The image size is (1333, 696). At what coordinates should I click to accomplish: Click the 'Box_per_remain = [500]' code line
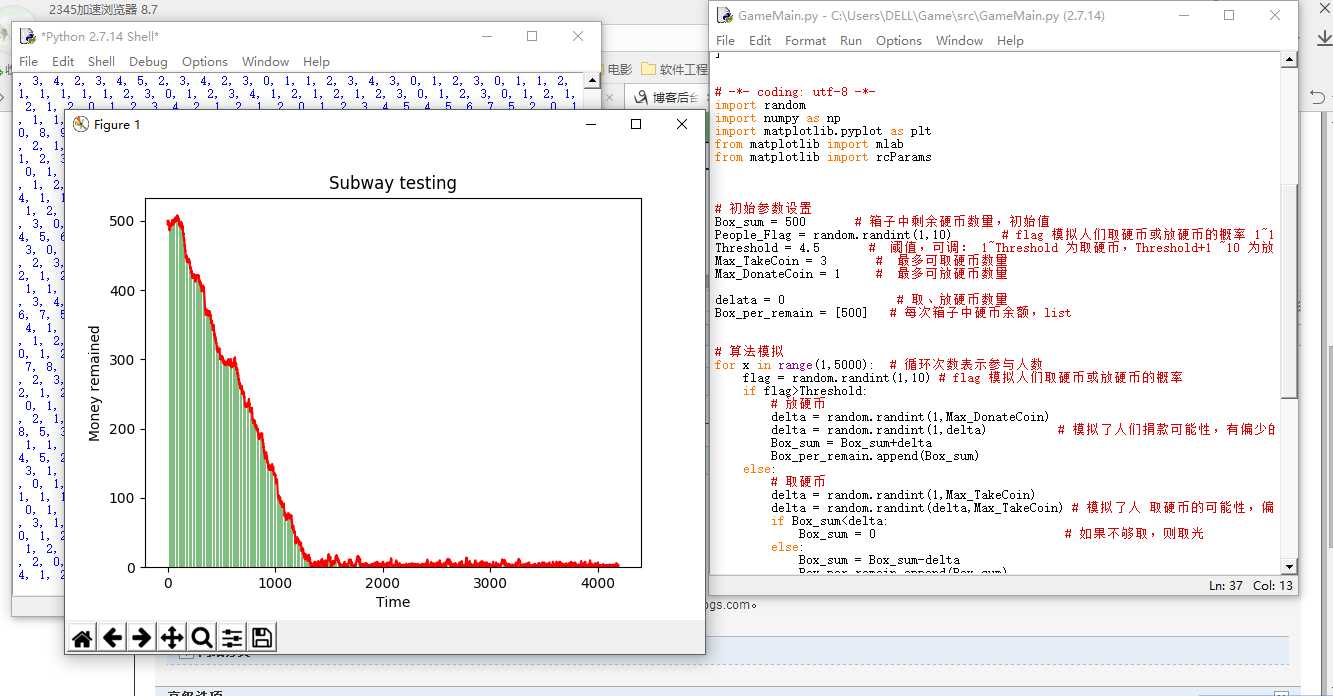[x=791, y=313]
